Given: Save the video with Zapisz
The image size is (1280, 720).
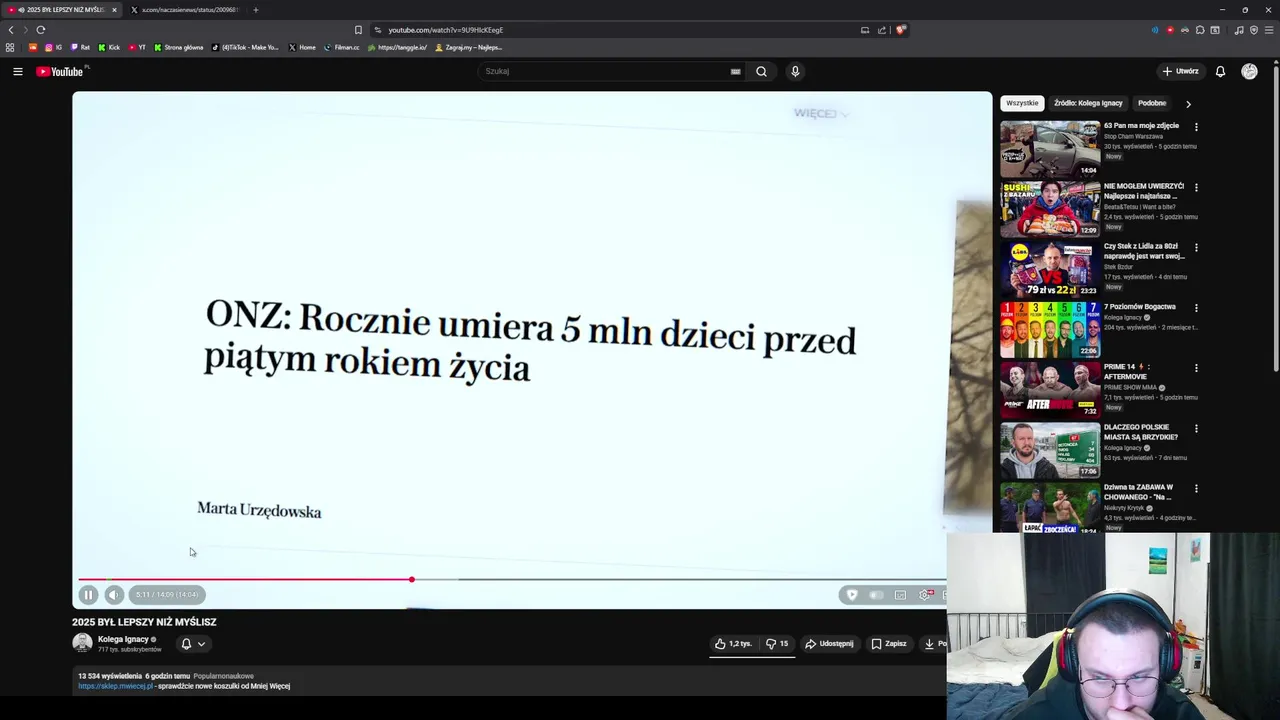Looking at the screenshot, I should pos(888,644).
